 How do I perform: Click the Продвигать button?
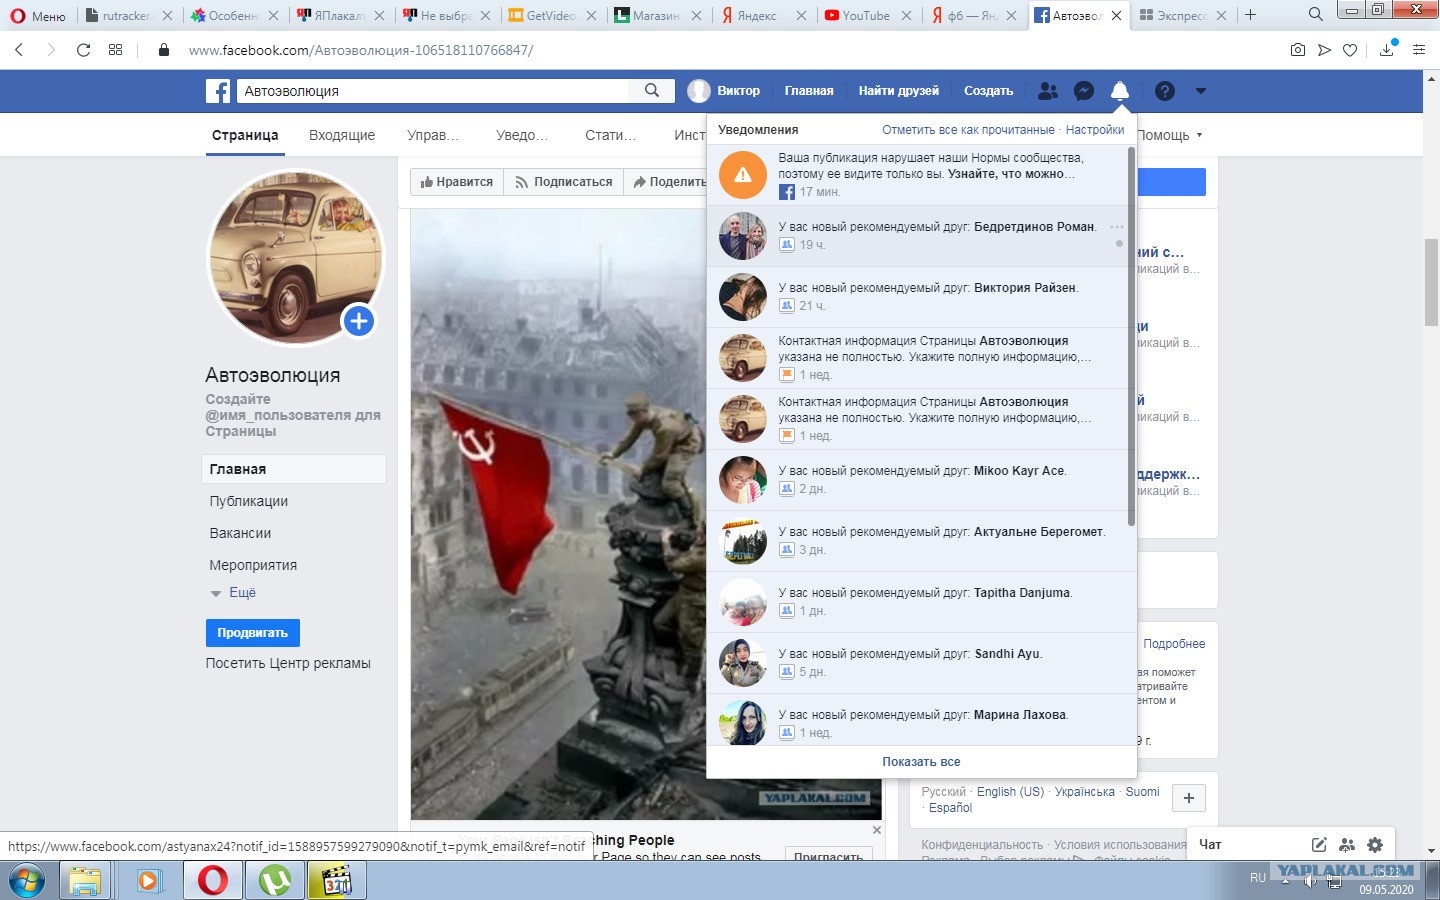coord(252,633)
